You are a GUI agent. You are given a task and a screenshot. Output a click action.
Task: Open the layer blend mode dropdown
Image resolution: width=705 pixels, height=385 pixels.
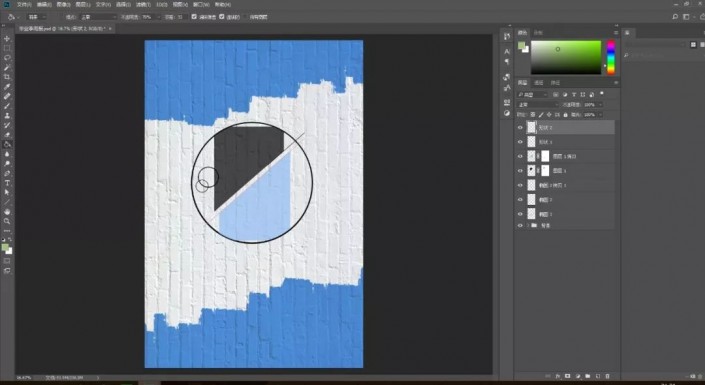(538, 104)
